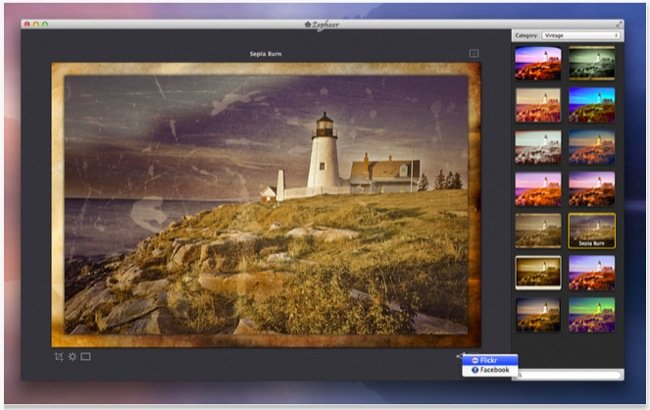
Task: Click the frame rectangle icon
Action: 86,356
